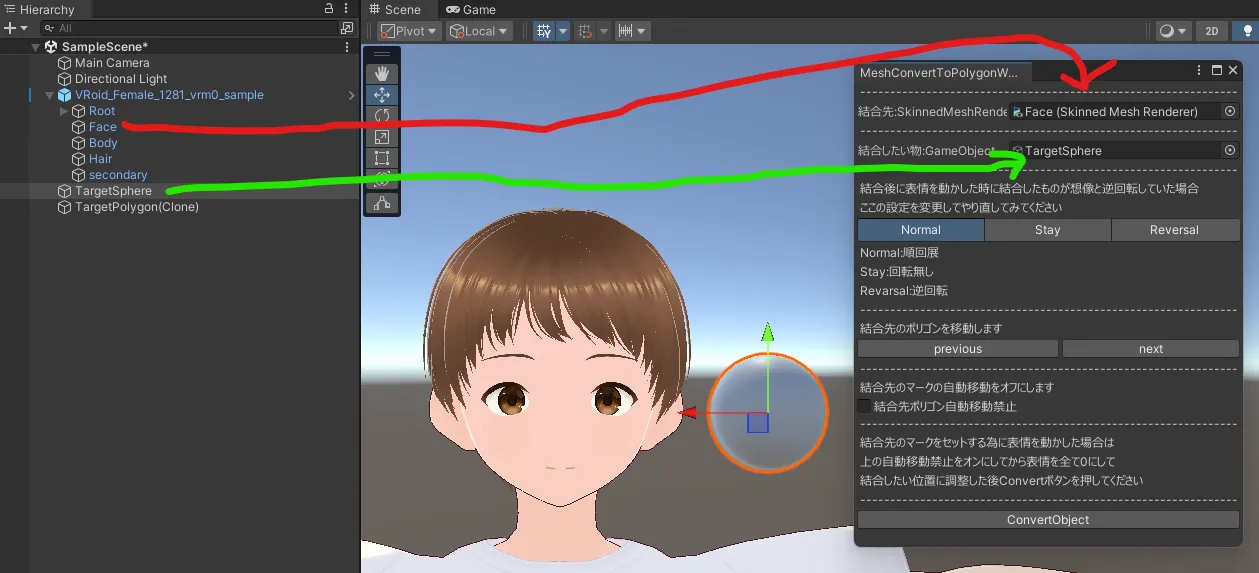The image size is (1259, 573).
Task: Open the Hierarchy panel options menu
Action: click(x=347, y=9)
